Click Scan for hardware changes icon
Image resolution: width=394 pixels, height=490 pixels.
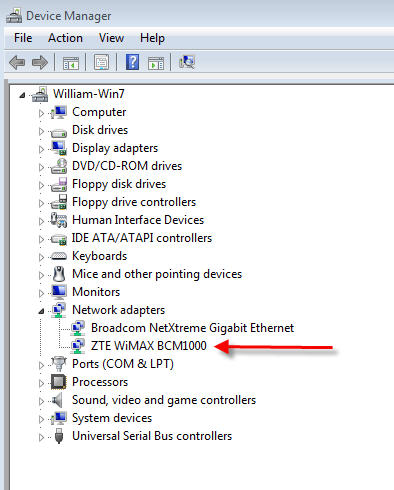187,62
